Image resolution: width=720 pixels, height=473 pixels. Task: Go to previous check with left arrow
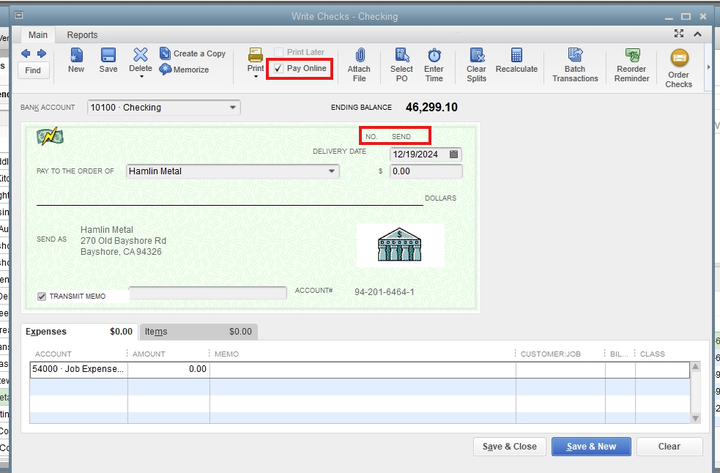[25, 54]
